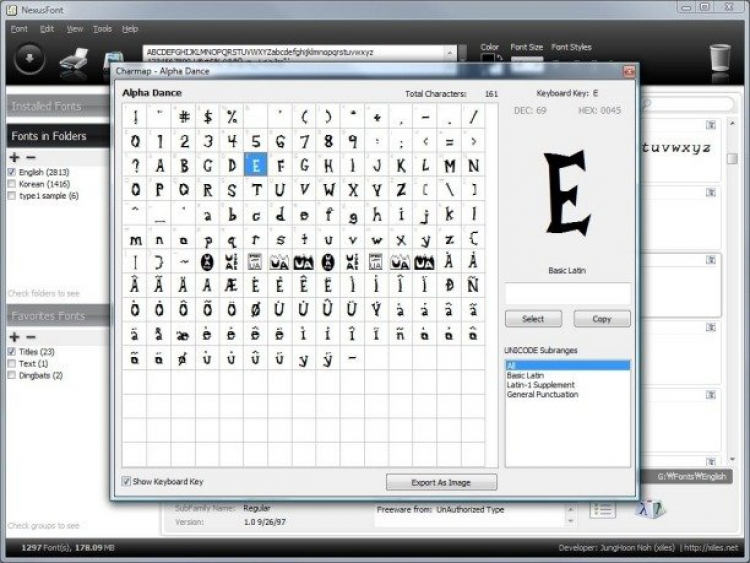Select the lowercase k character cell
The height and width of the screenshot is (563, 750).
pyautogui.click(x=449, y=214)
